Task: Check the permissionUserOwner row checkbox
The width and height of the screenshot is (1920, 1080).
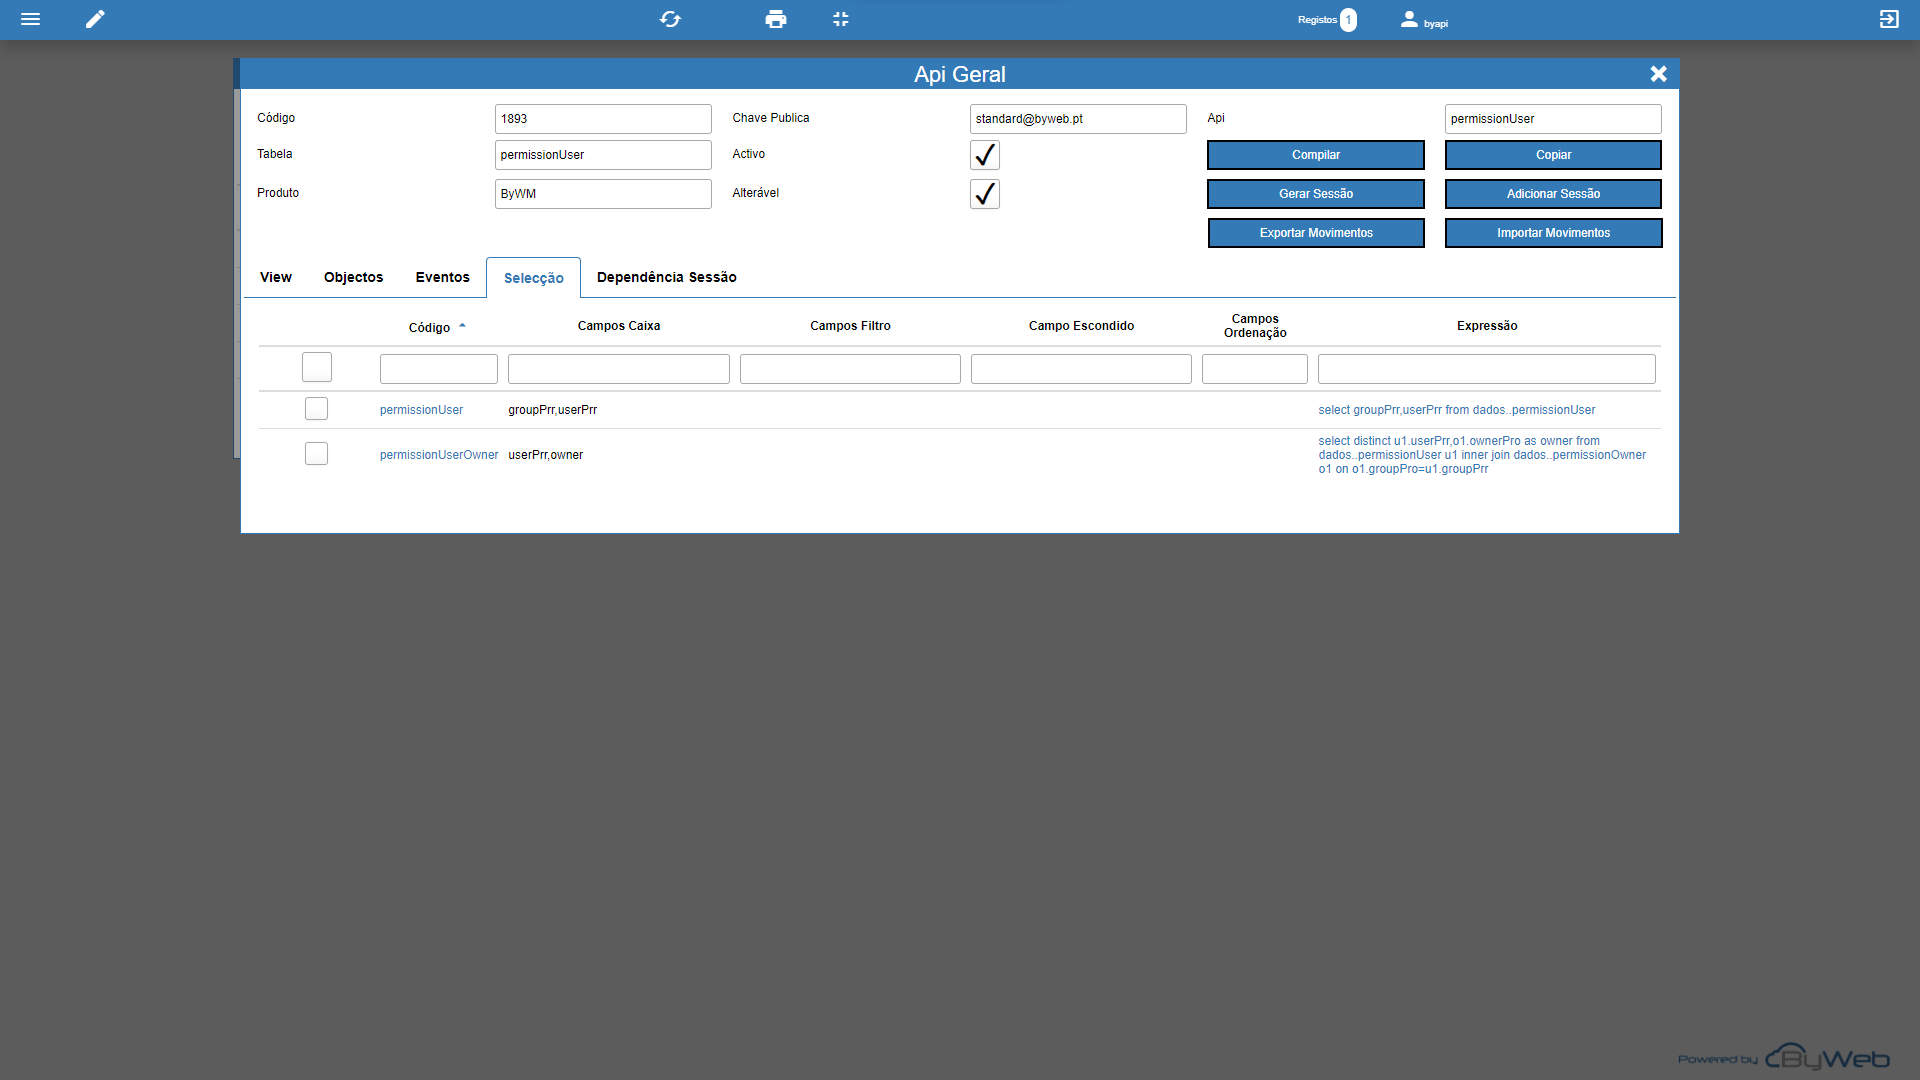Action: 316,454
